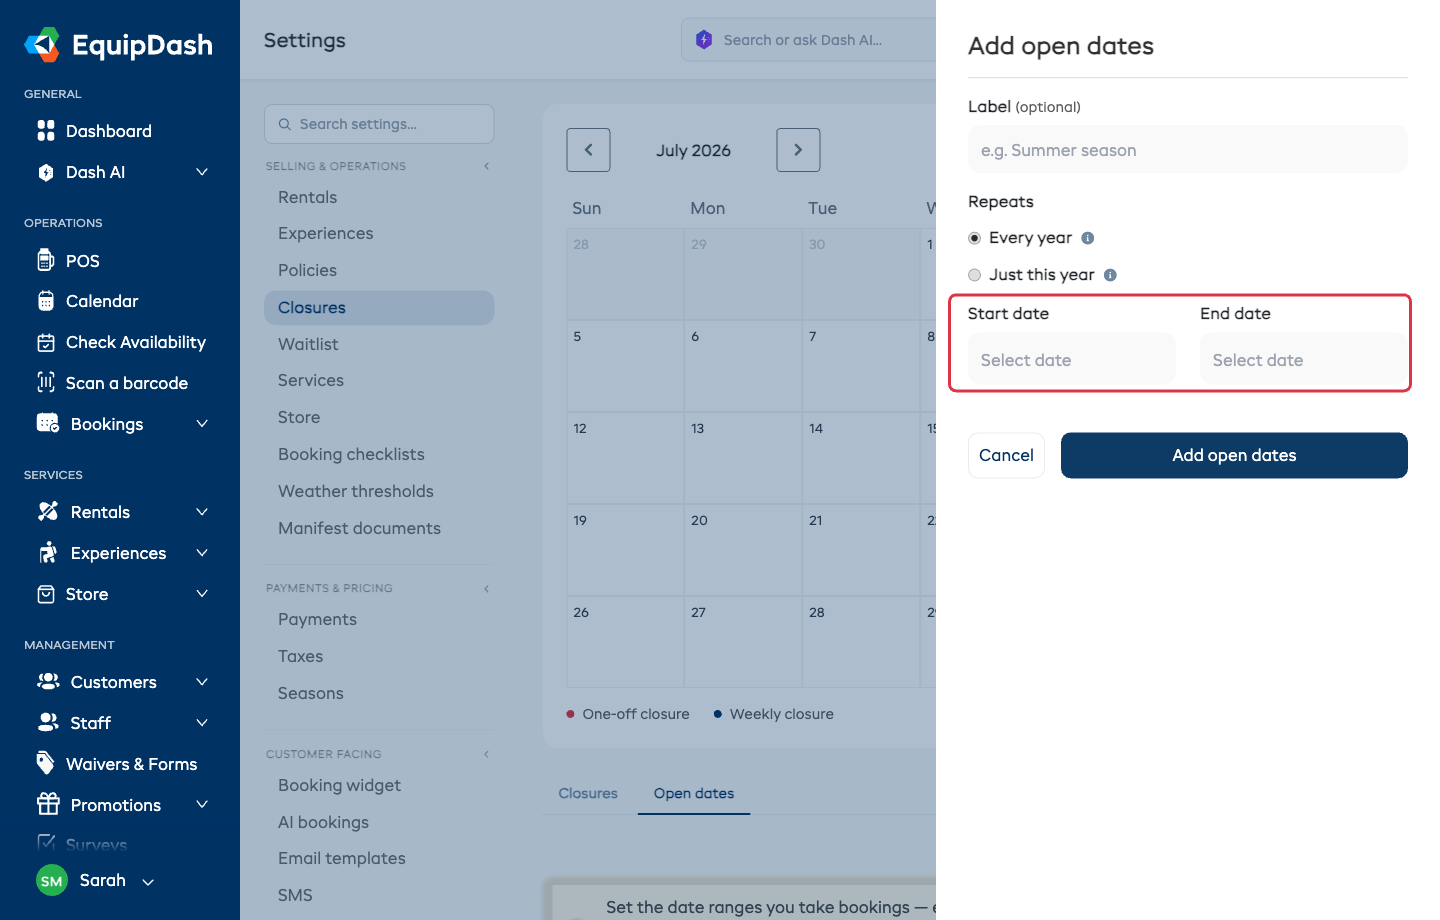The height and width of the screenshot is (920, 1440).
Task: Focus the Search settings field
Action: [x=379, y=124]
